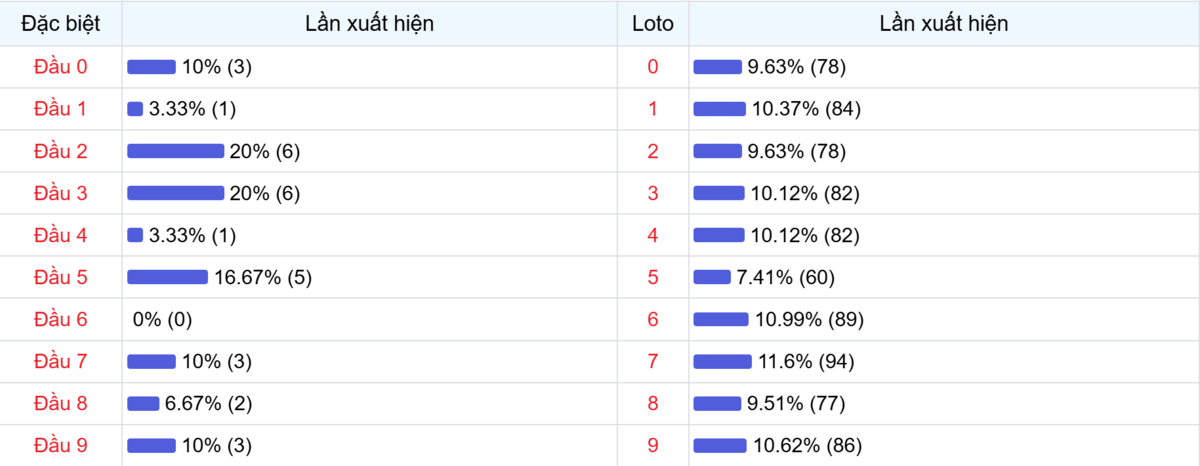
Task: Click Loto number 6 label
Action: coord(653,319)
